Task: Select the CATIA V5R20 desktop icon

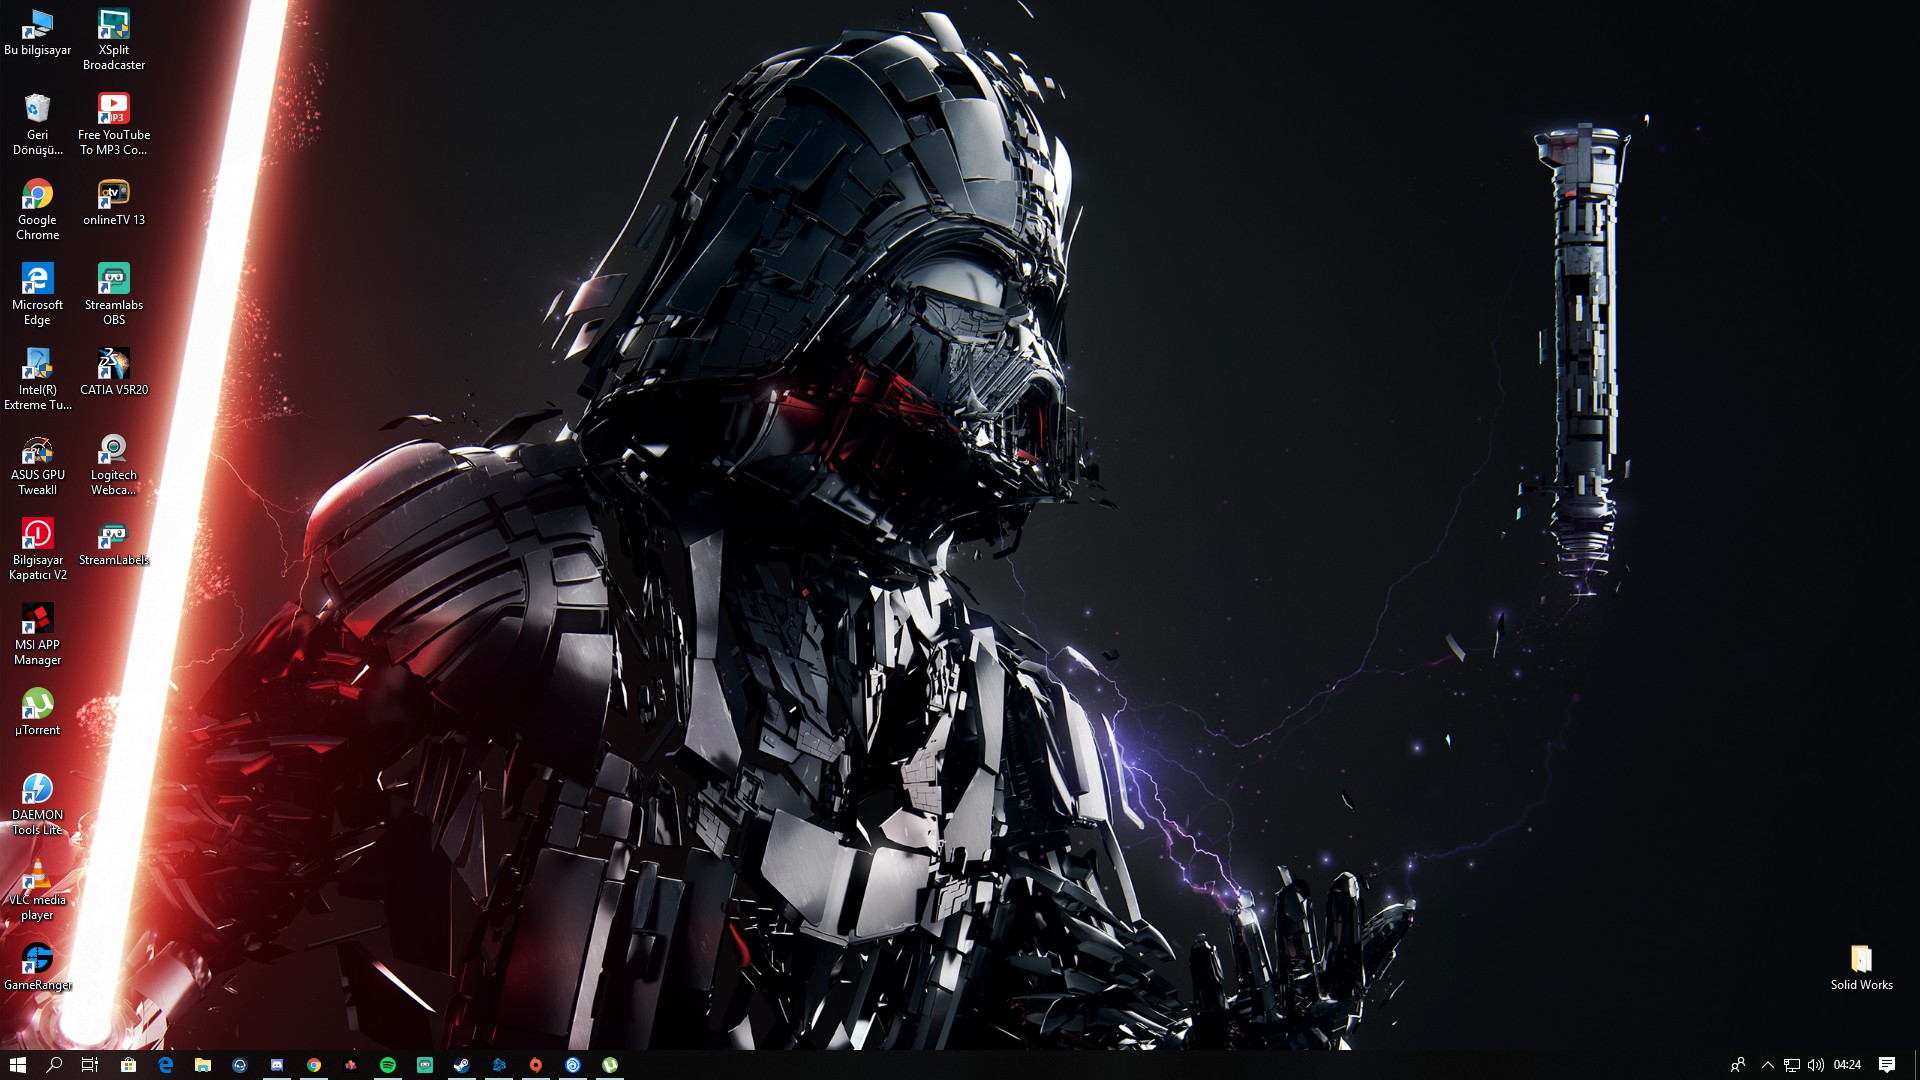Action: click(113, 365)
